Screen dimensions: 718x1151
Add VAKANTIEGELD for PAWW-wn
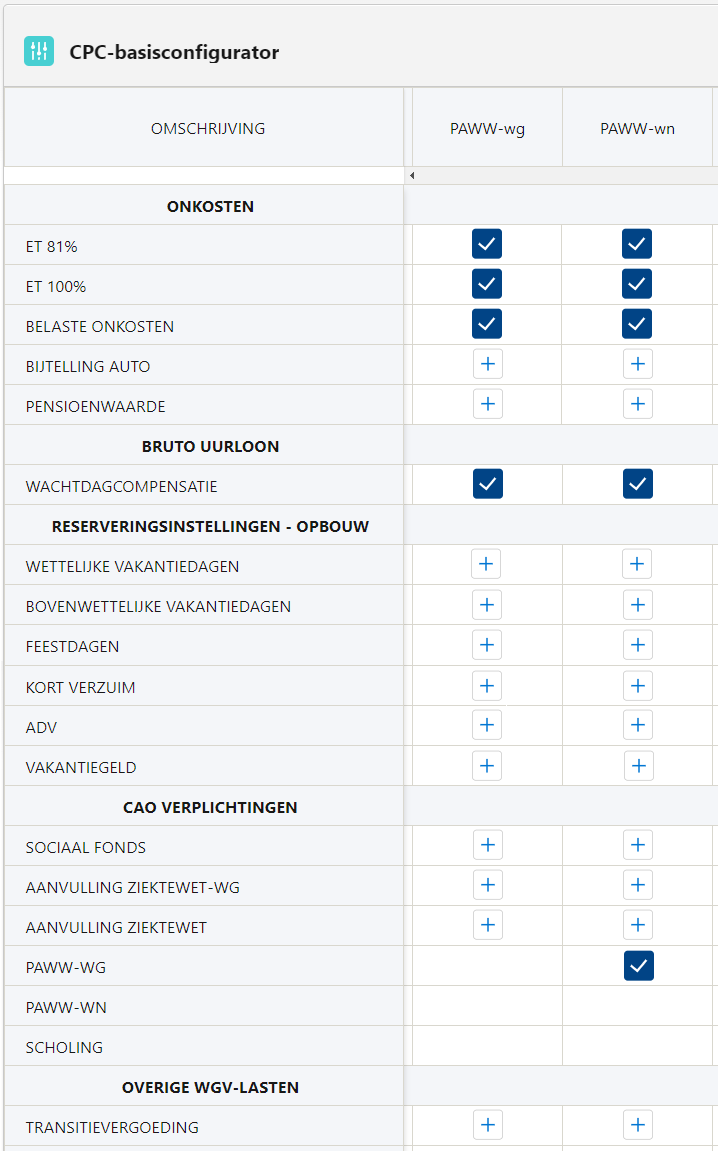(639, 766)
